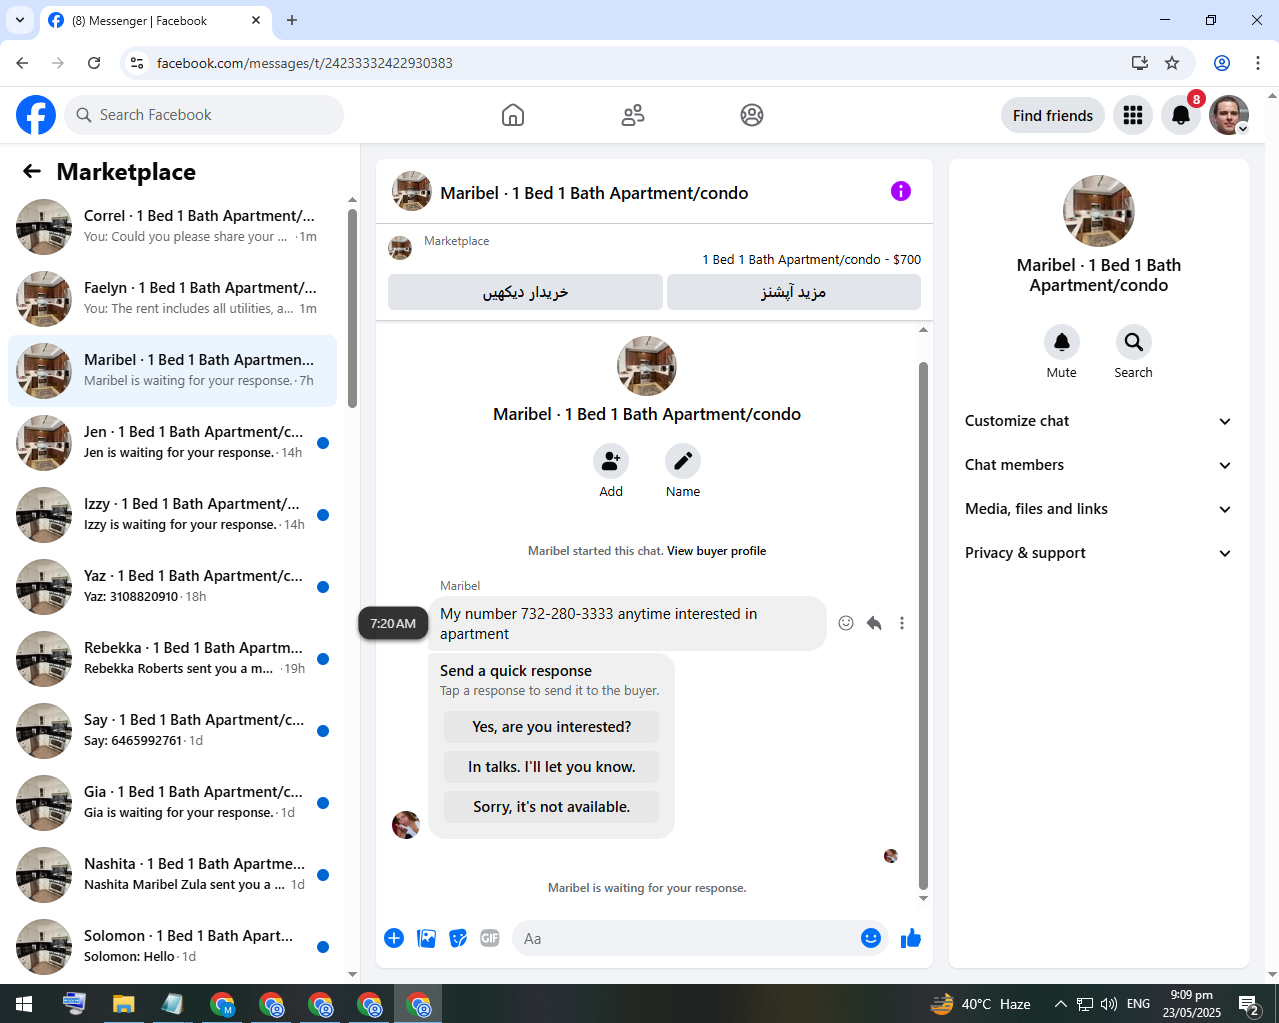Reply to Maribel's message arrow icon
Viewport: 1279px width, 1023px height.
click(x=874, y=623)
